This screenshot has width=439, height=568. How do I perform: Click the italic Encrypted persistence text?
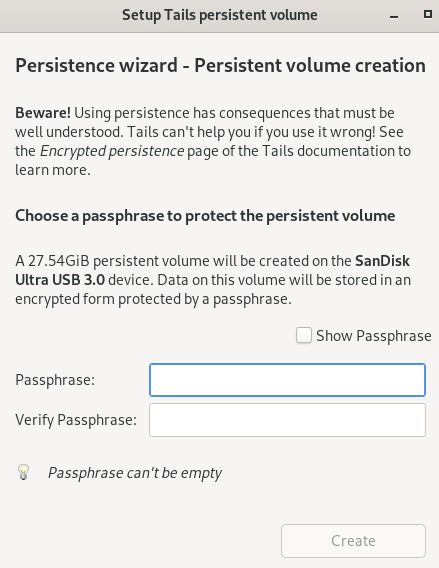pyautogui.click(x=112, y=151)
